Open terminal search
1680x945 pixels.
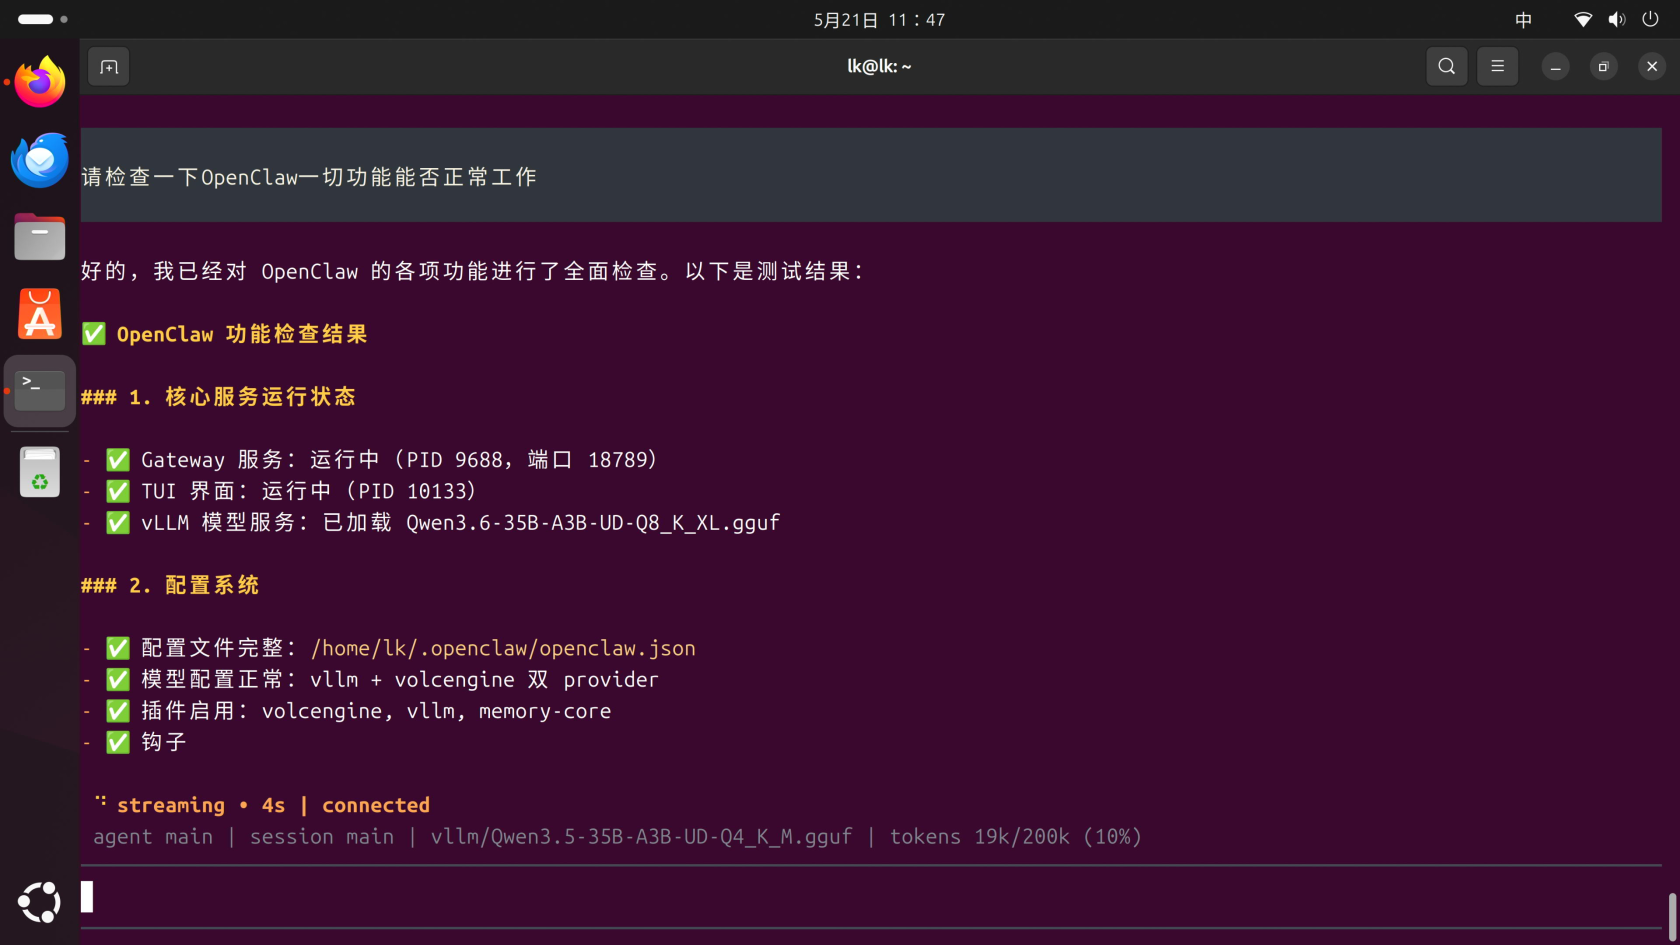click(1446, 67)
